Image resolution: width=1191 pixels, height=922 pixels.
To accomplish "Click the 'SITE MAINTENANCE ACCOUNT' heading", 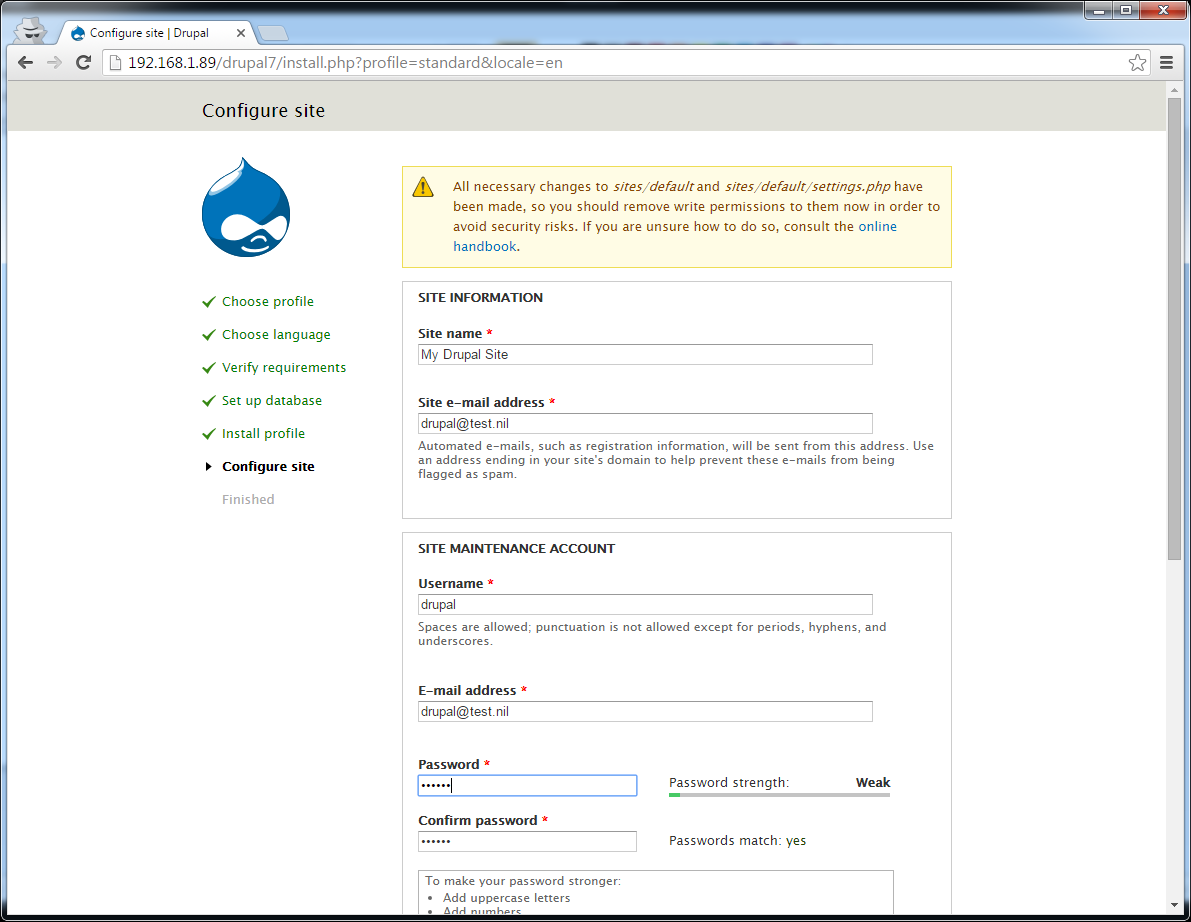I will pos(517,548).
